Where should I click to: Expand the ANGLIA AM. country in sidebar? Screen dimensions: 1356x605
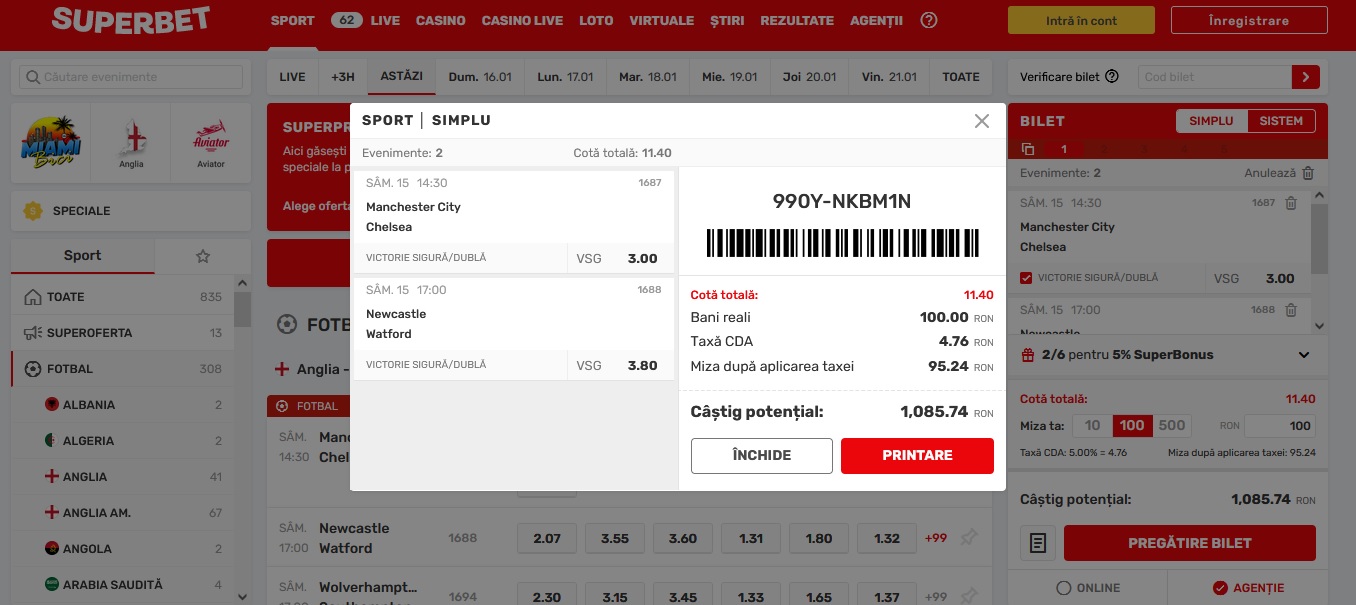point(122,513)
